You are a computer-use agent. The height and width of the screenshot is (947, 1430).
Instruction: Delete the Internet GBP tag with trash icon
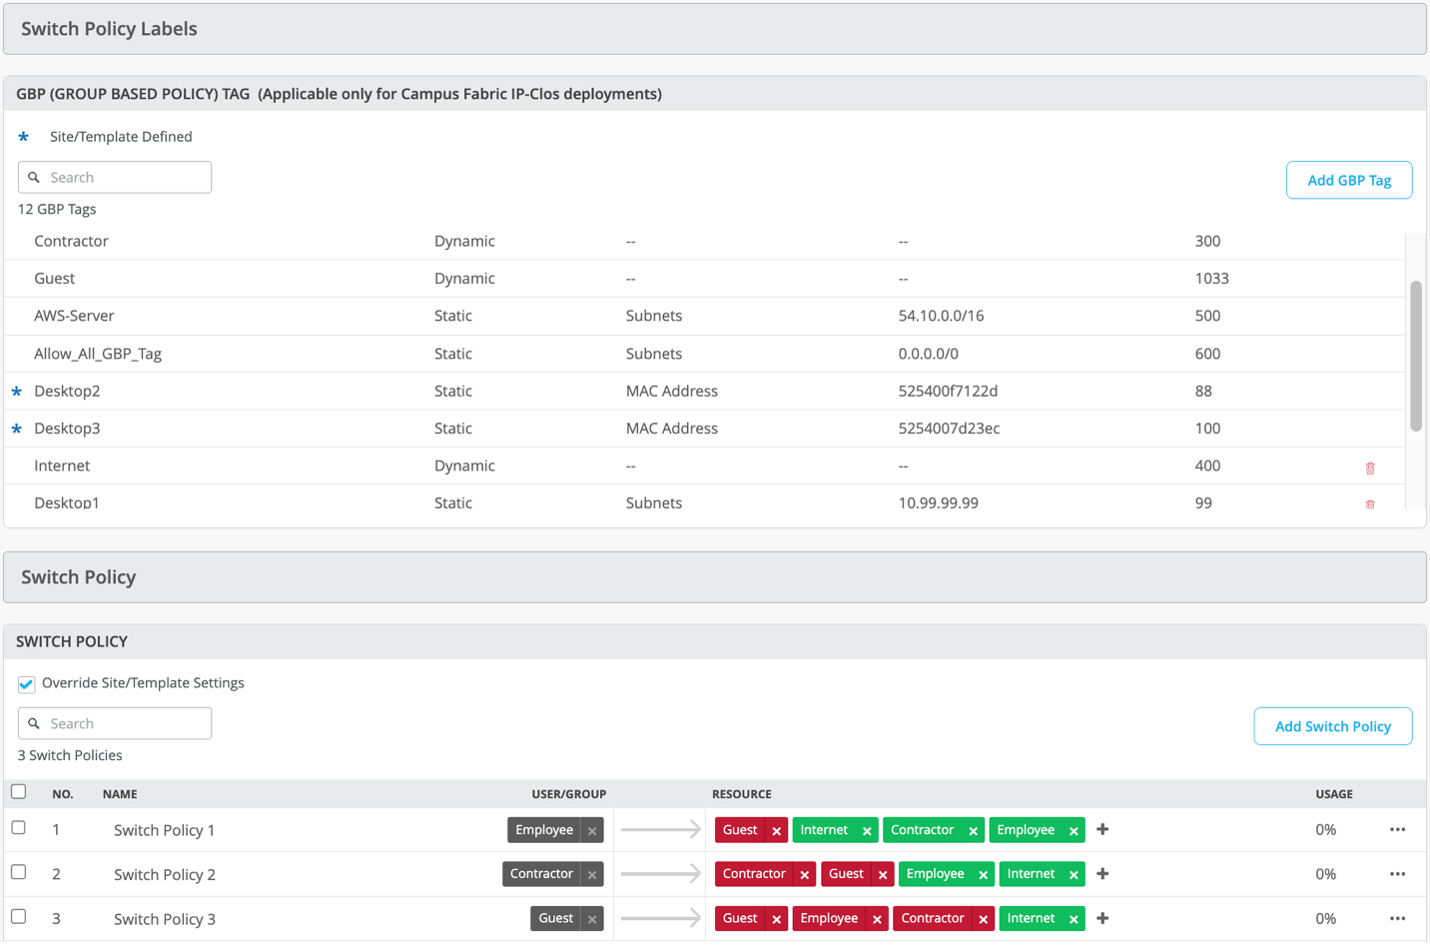1370,467
